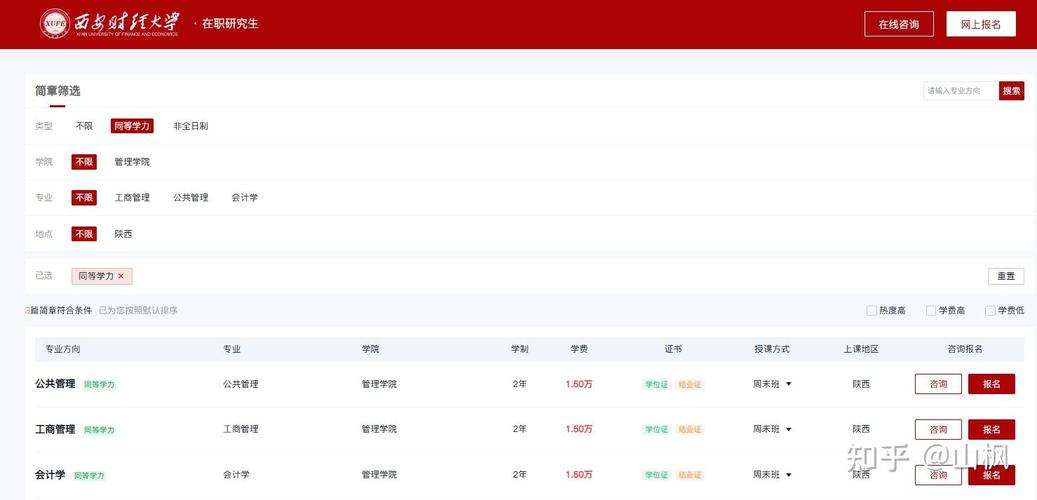Enable the 热度高 sort checkbox
Viewport: 1037px width, 500px height.
click(x=872, y=311)
